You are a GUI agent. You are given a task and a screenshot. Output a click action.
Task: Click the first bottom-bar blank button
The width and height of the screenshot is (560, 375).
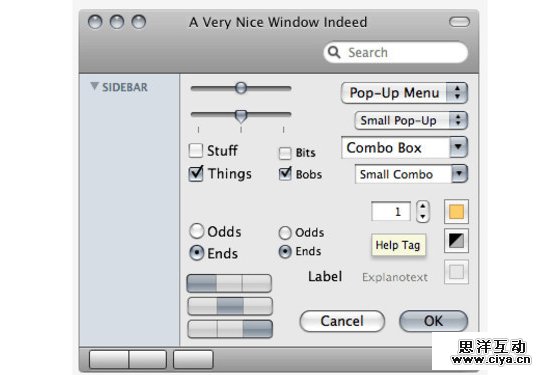click(x=109, y=359)
